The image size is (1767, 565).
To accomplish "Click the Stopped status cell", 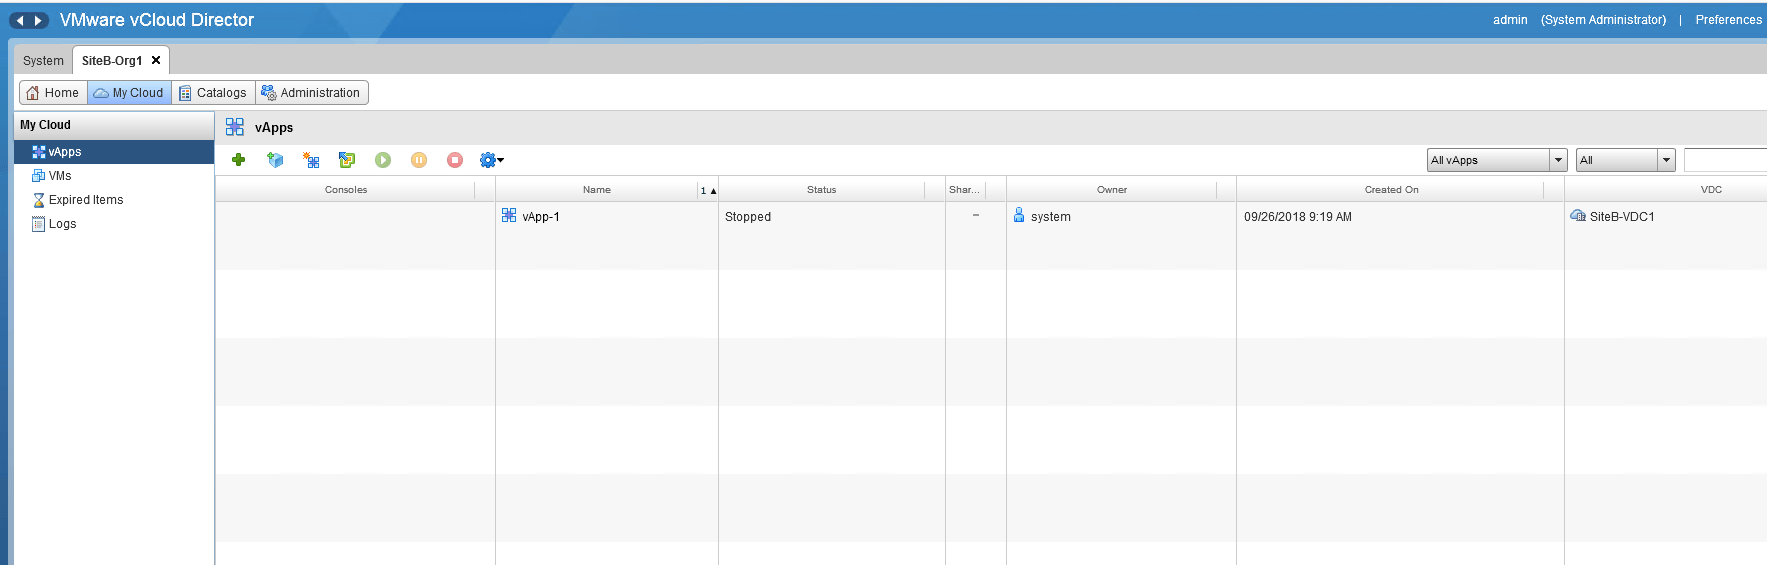I will point(748,217).
